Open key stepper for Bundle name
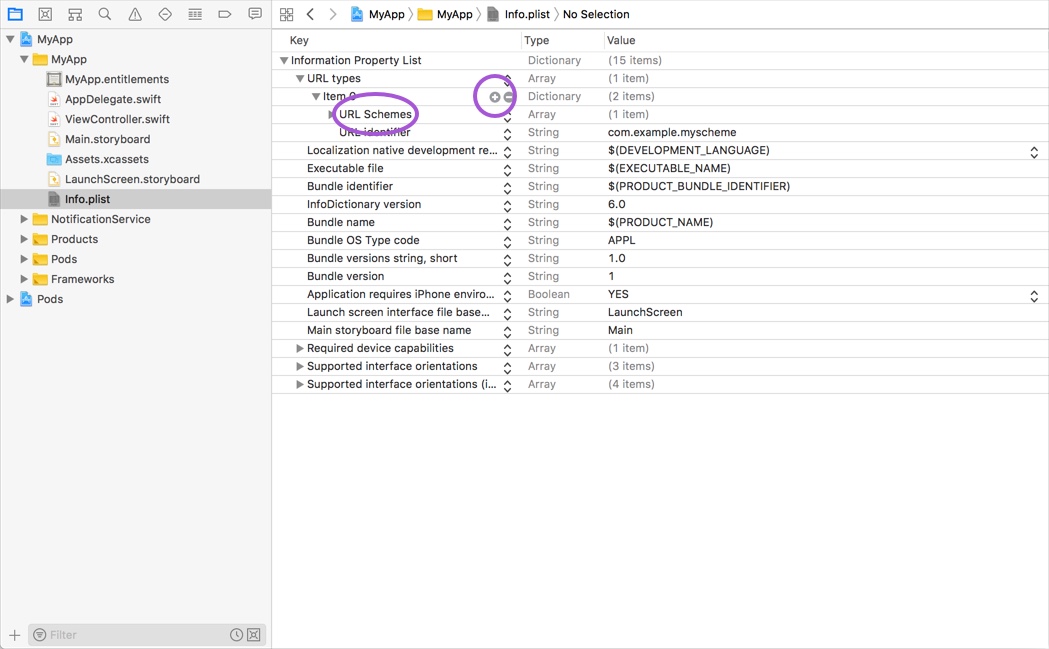This screenshot has width=1049, height=649. click(507, 223)
